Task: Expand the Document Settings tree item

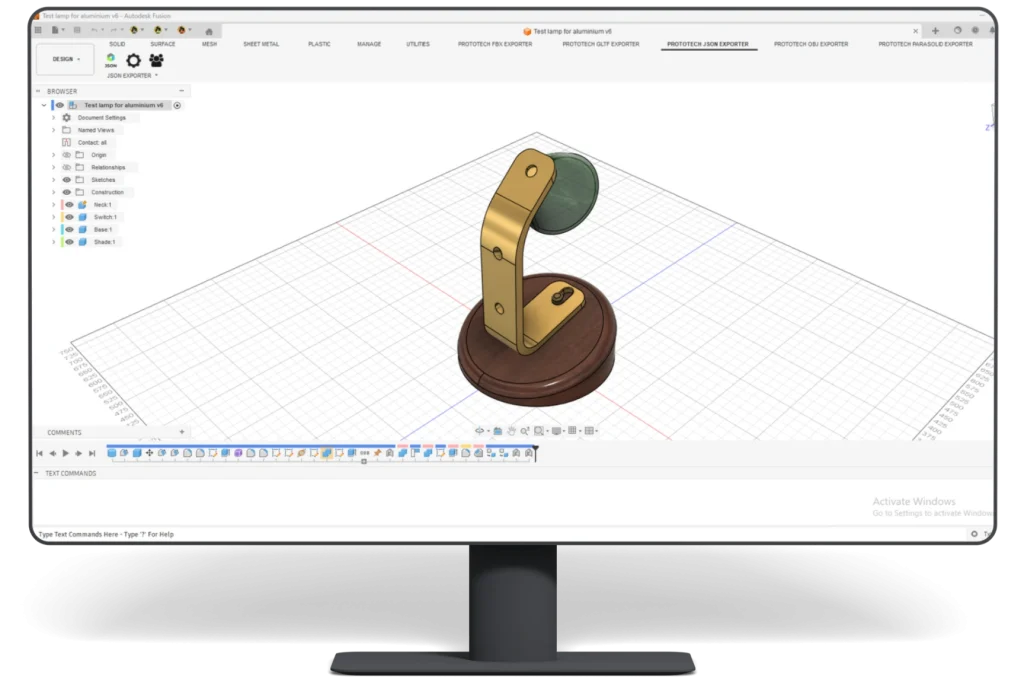Action: coord(53,117)
